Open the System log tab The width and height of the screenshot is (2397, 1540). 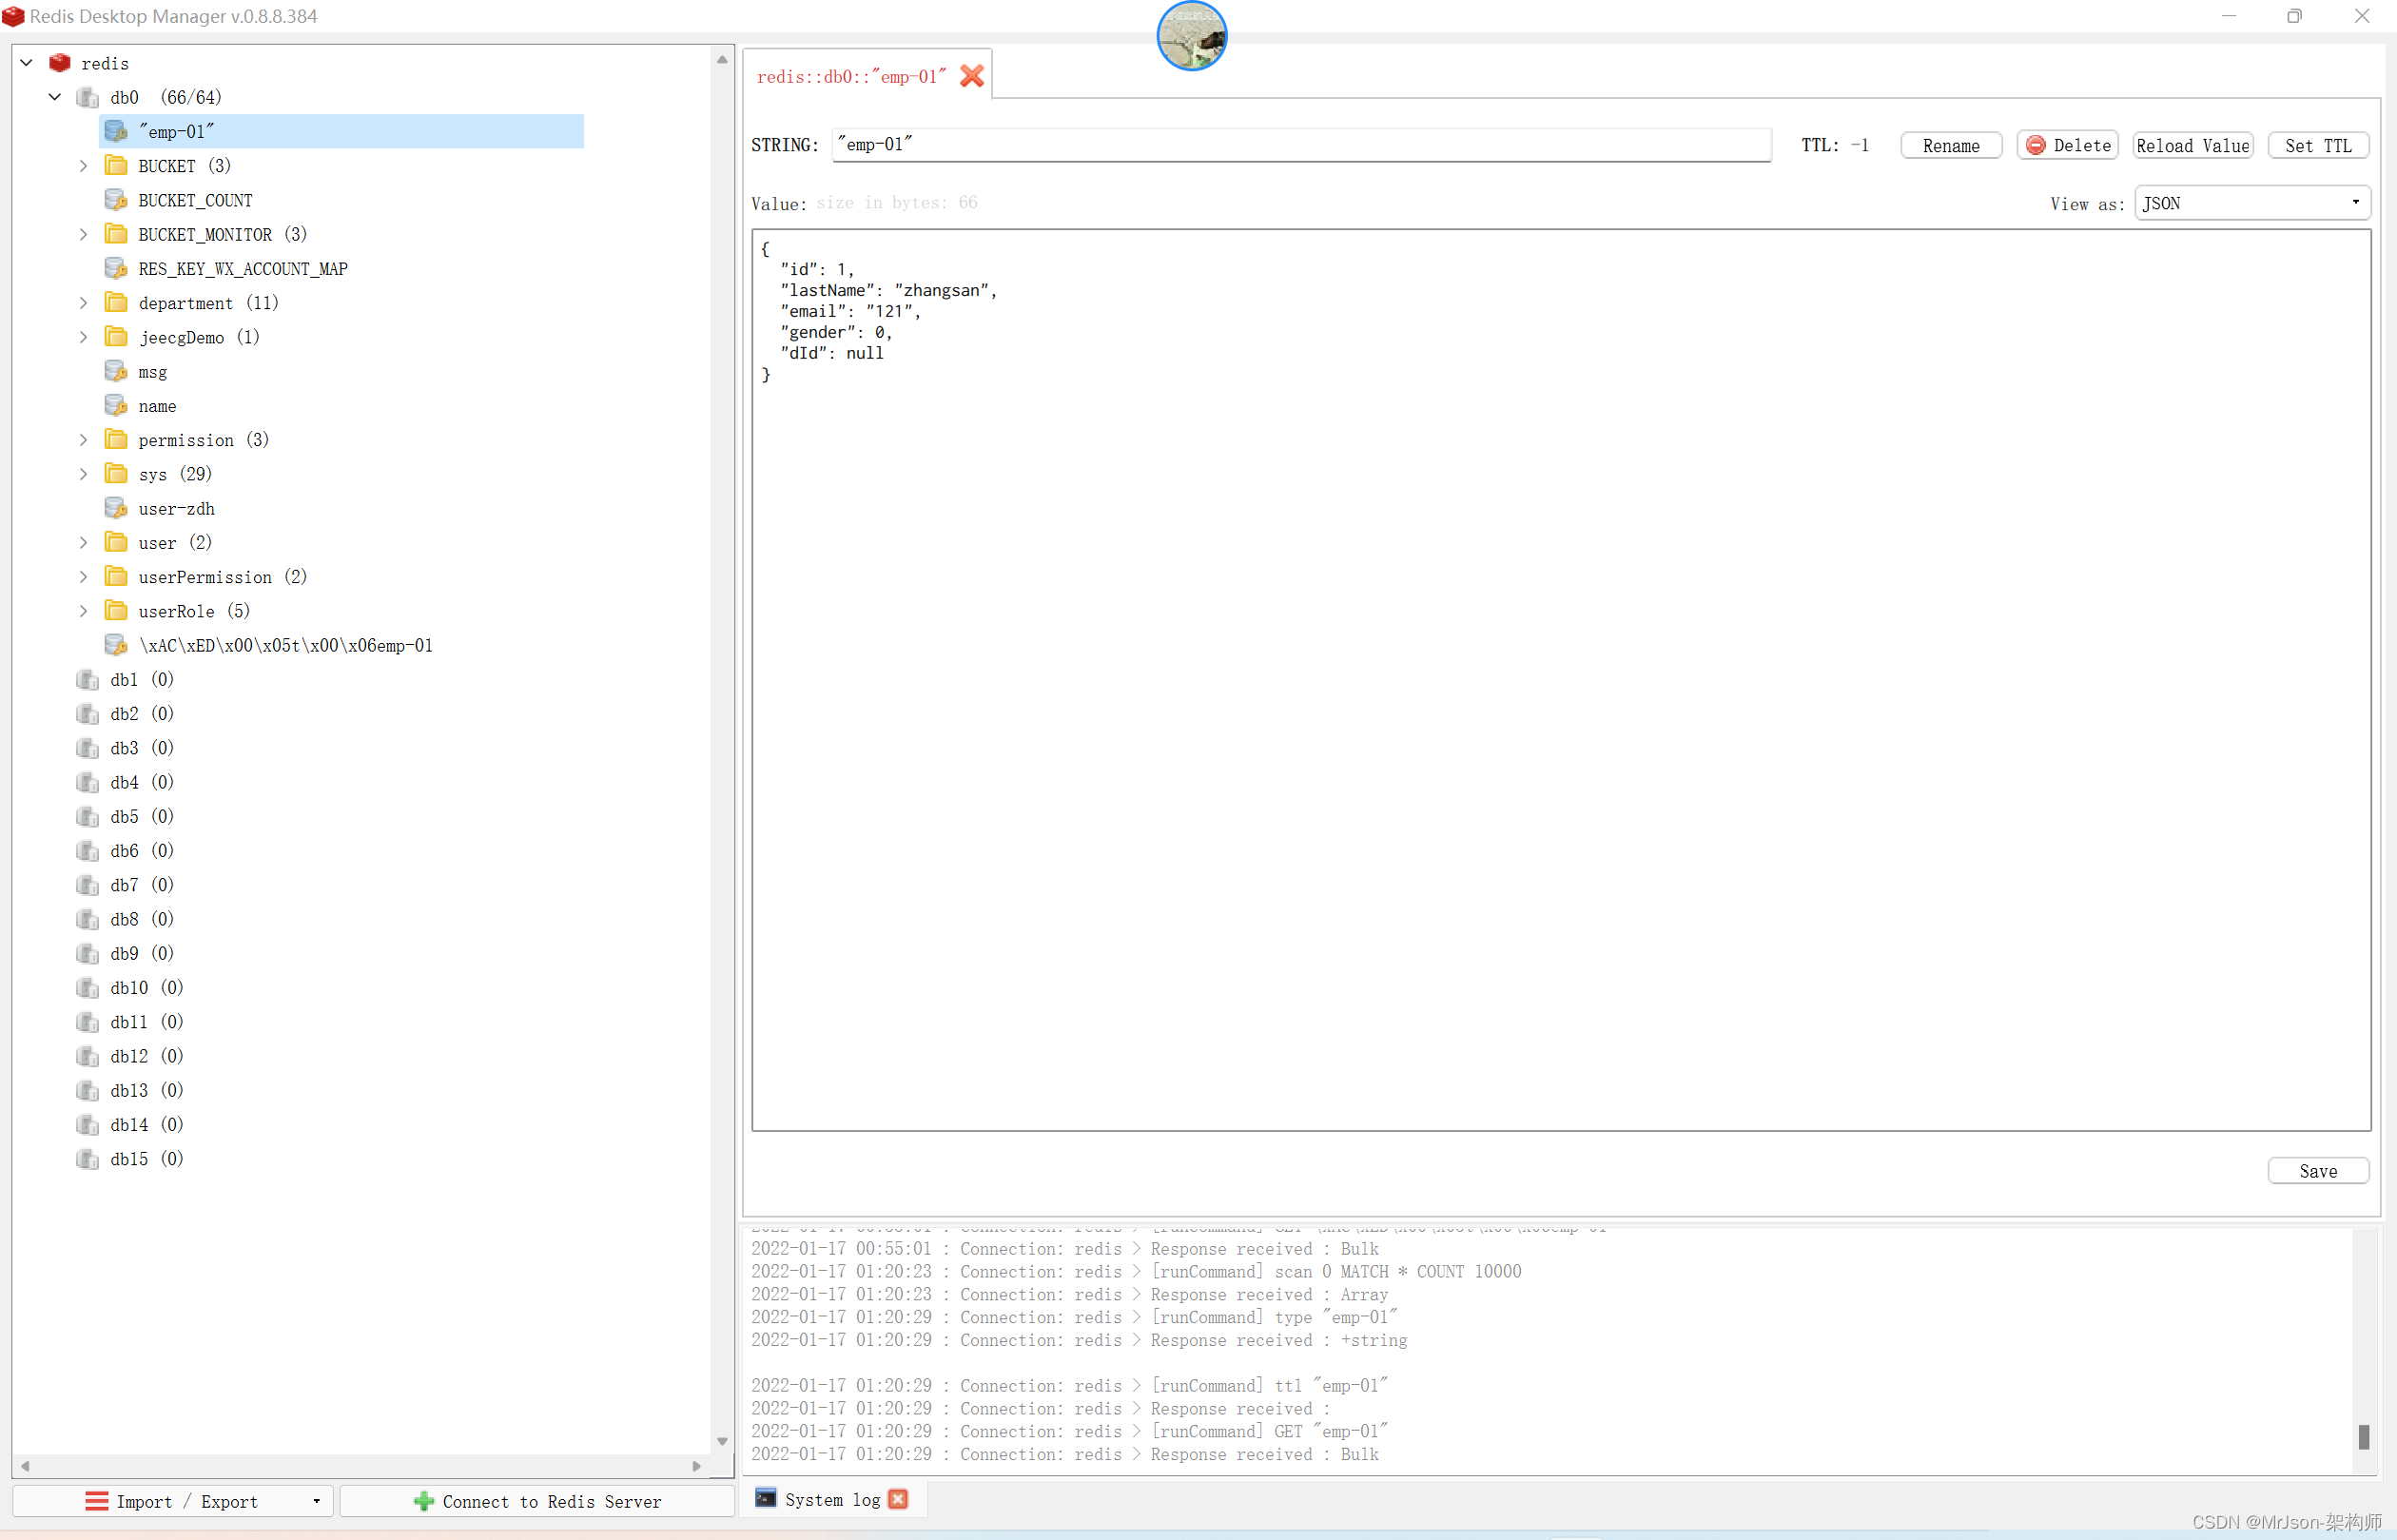click(x=832, y=1499)
